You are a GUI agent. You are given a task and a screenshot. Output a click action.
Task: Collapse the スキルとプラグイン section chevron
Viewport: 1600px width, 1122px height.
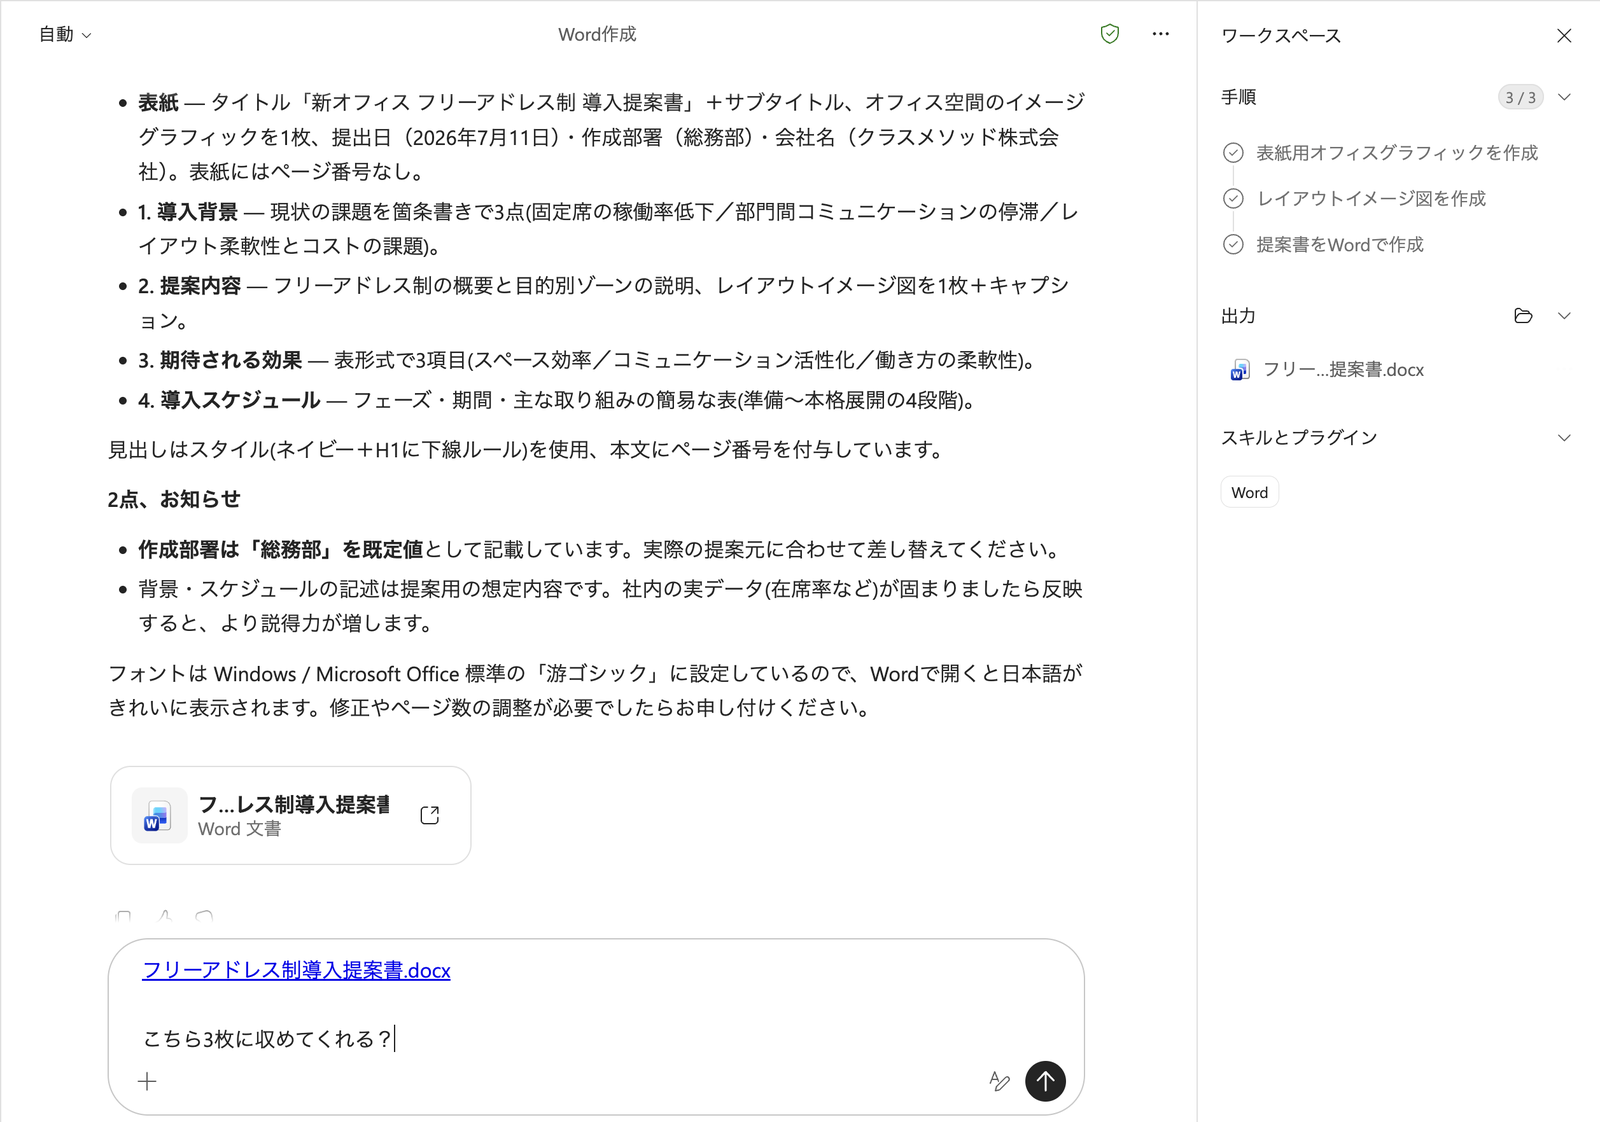coord(1565,438)
